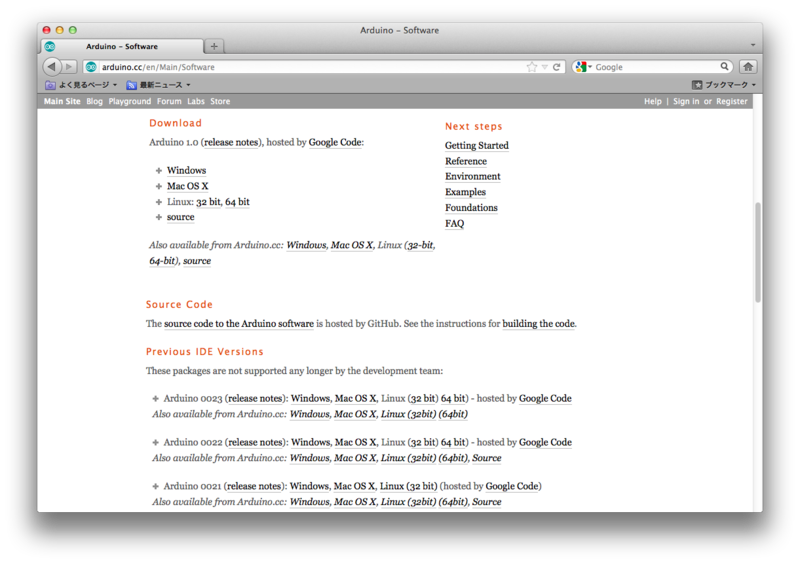Image resolution: width=800 pixels, height=564 pixels.
Task: Open source code to the Arduino software link
Action: coord(239,324)
